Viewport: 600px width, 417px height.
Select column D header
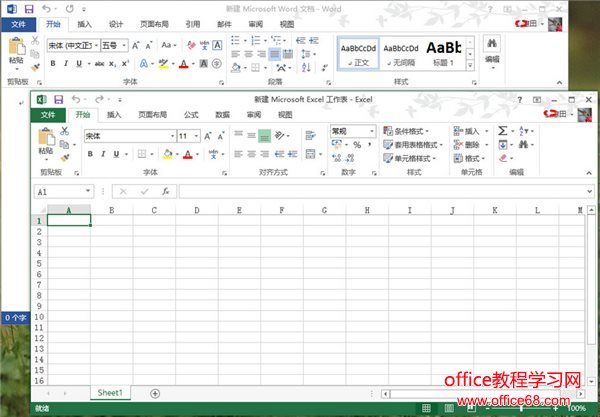[x=197, y=210]
